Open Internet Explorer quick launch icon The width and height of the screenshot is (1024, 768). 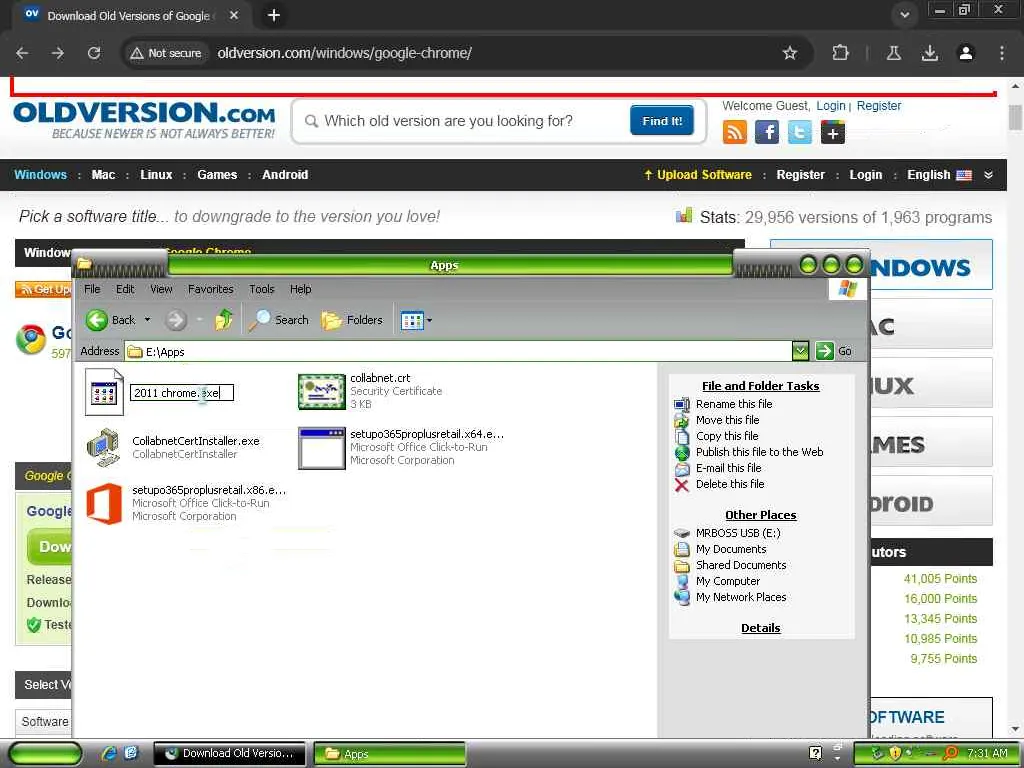(109, 753)
